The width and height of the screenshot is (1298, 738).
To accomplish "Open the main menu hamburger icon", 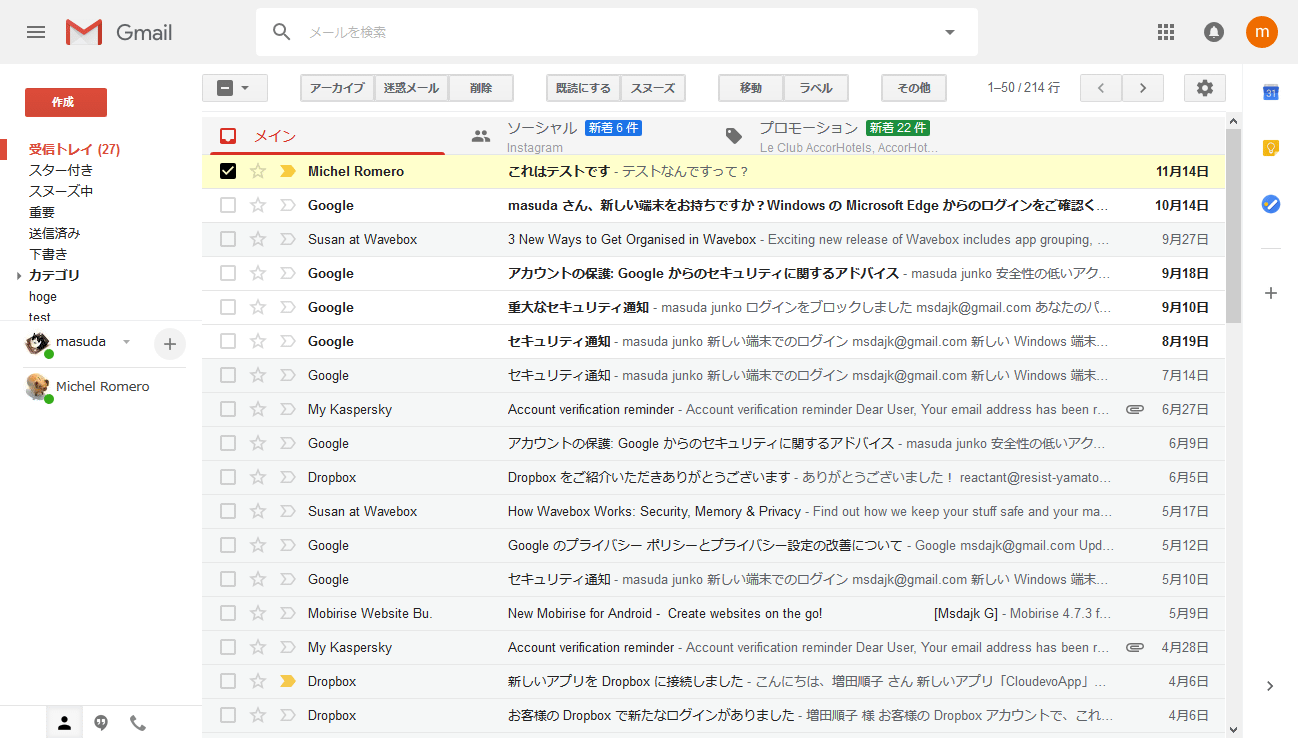I will point(36,32).
